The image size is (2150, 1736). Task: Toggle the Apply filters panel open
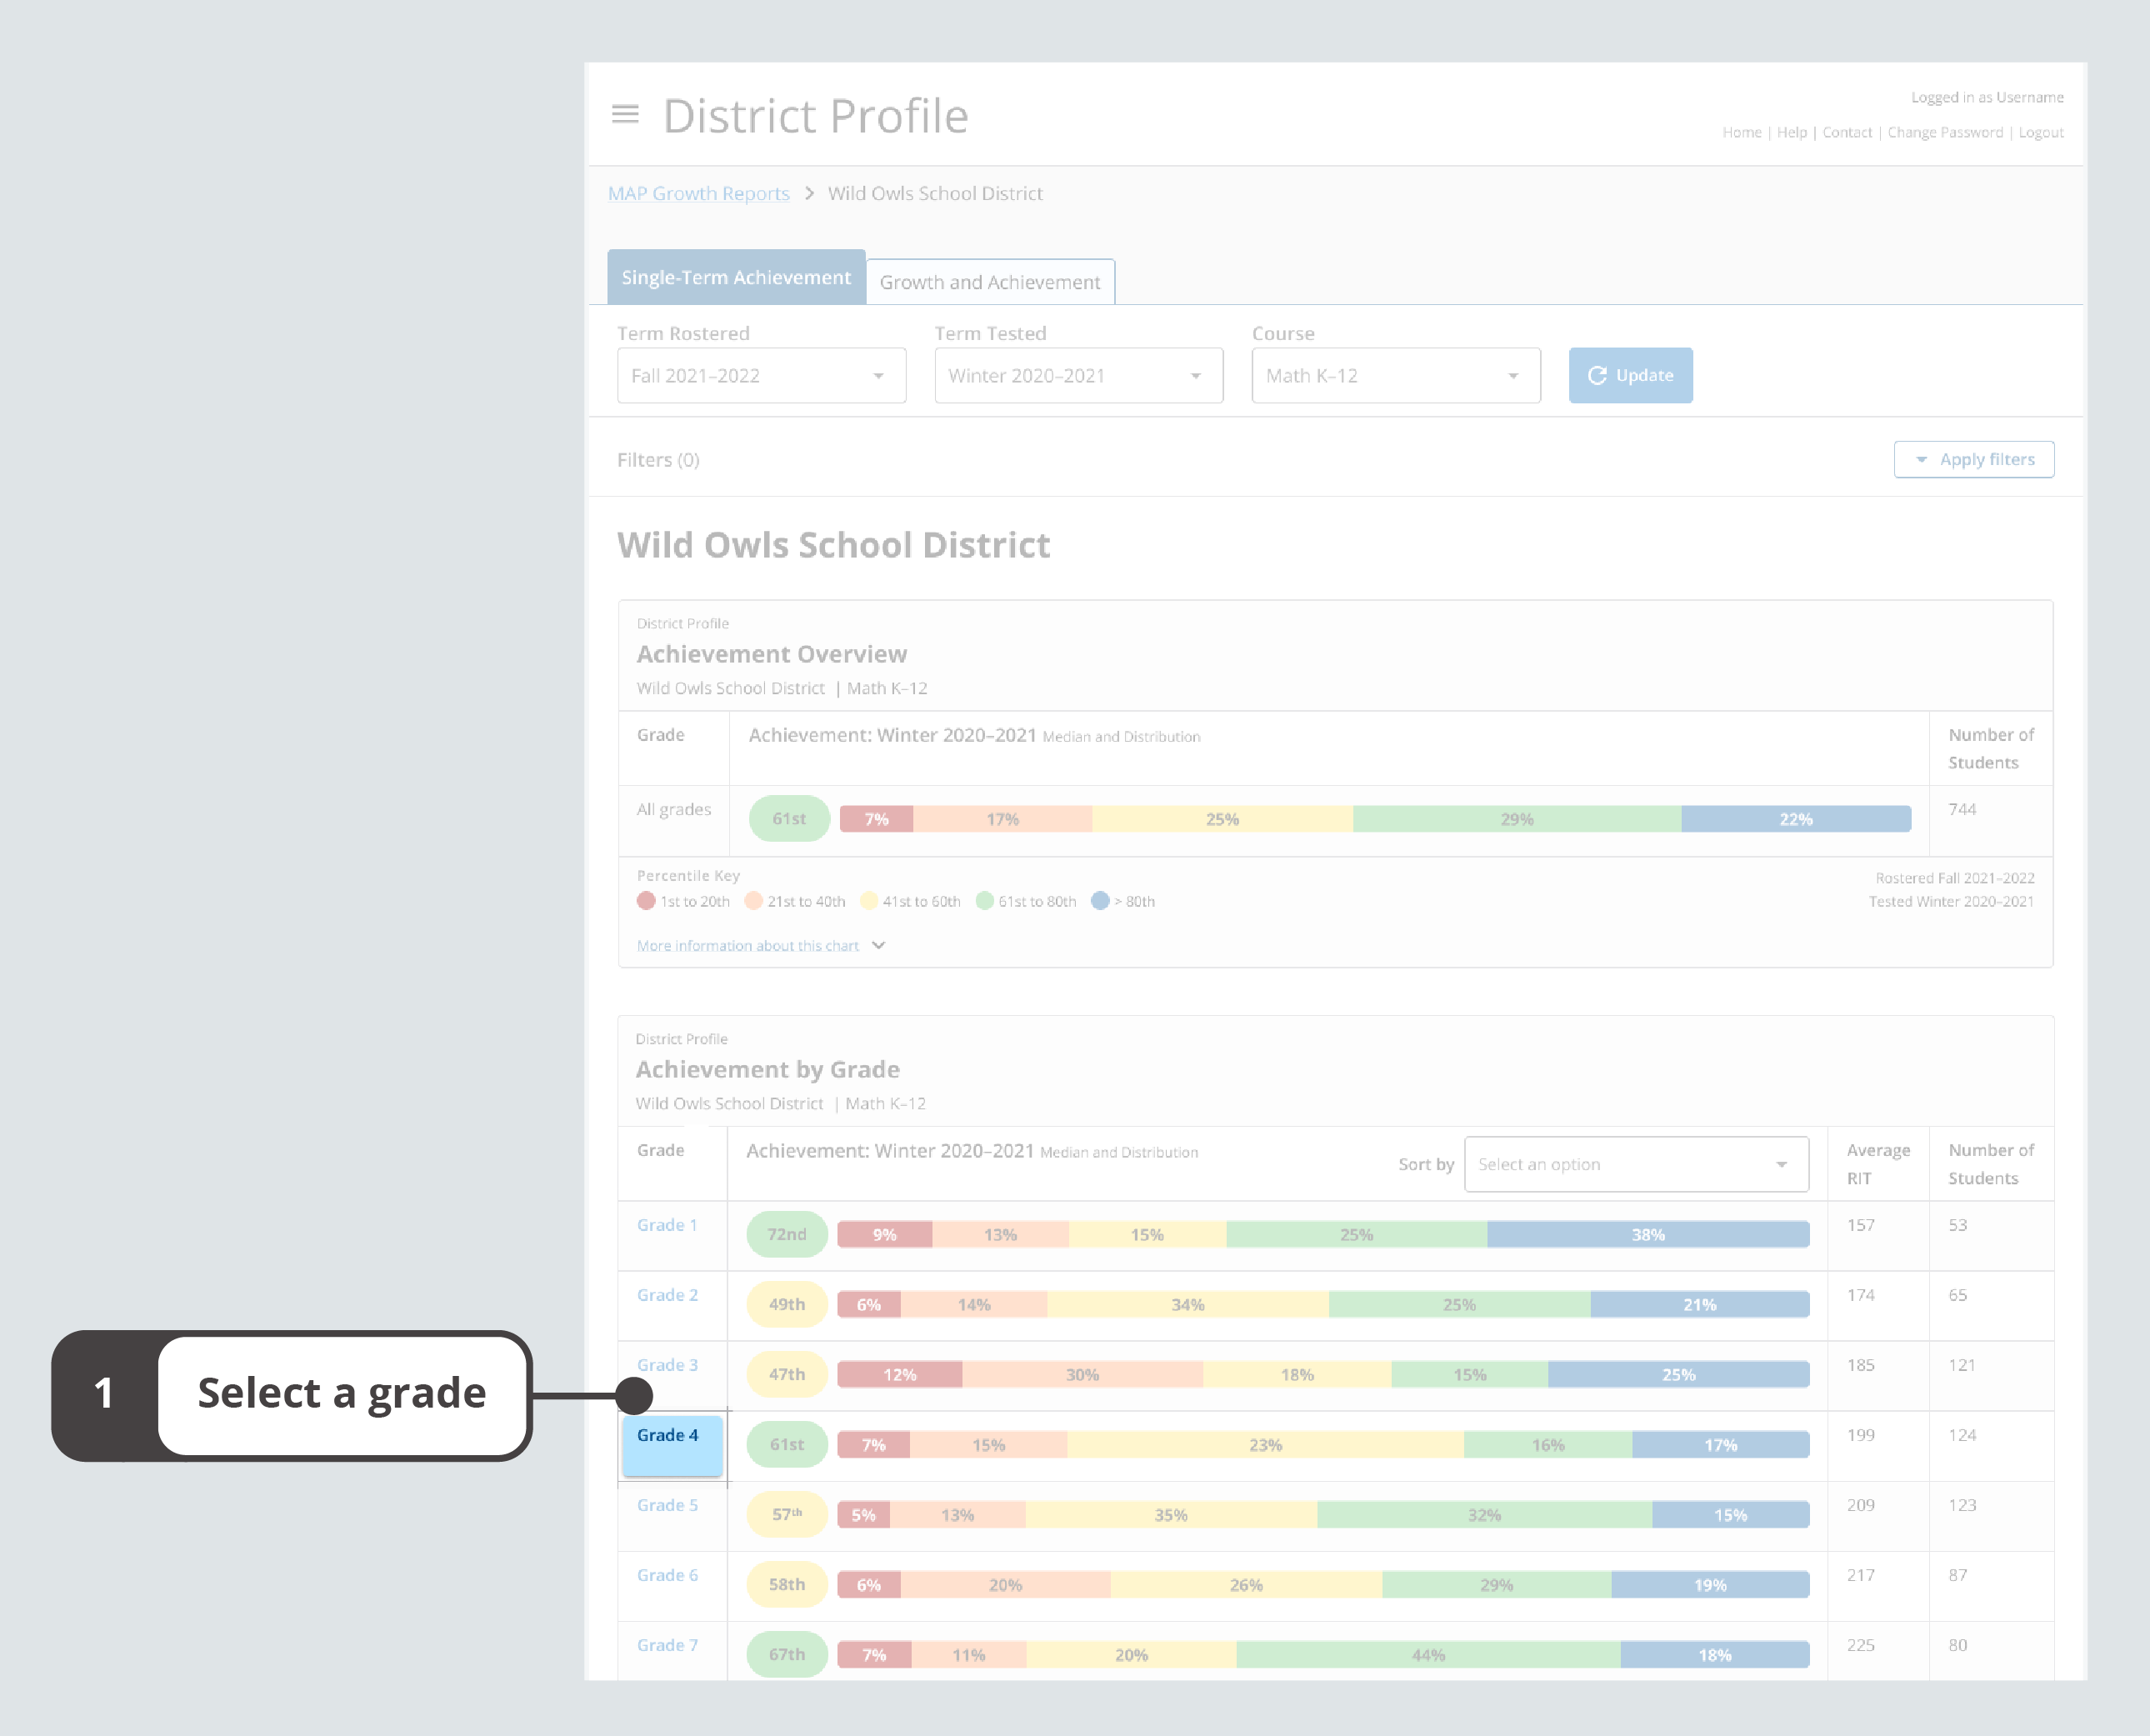coord(1972,459)
